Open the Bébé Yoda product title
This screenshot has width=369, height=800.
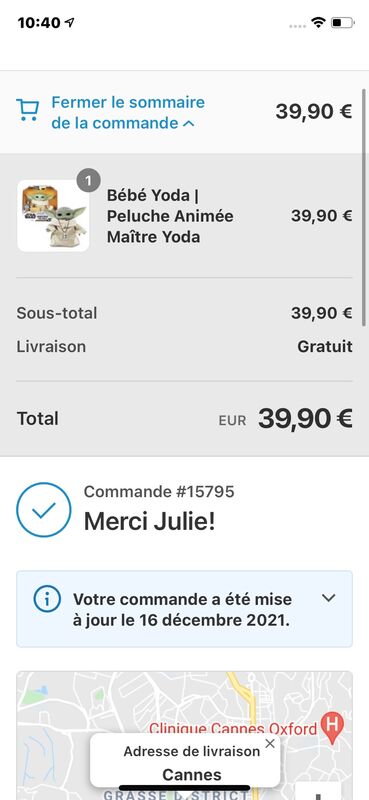coord(170,216)
